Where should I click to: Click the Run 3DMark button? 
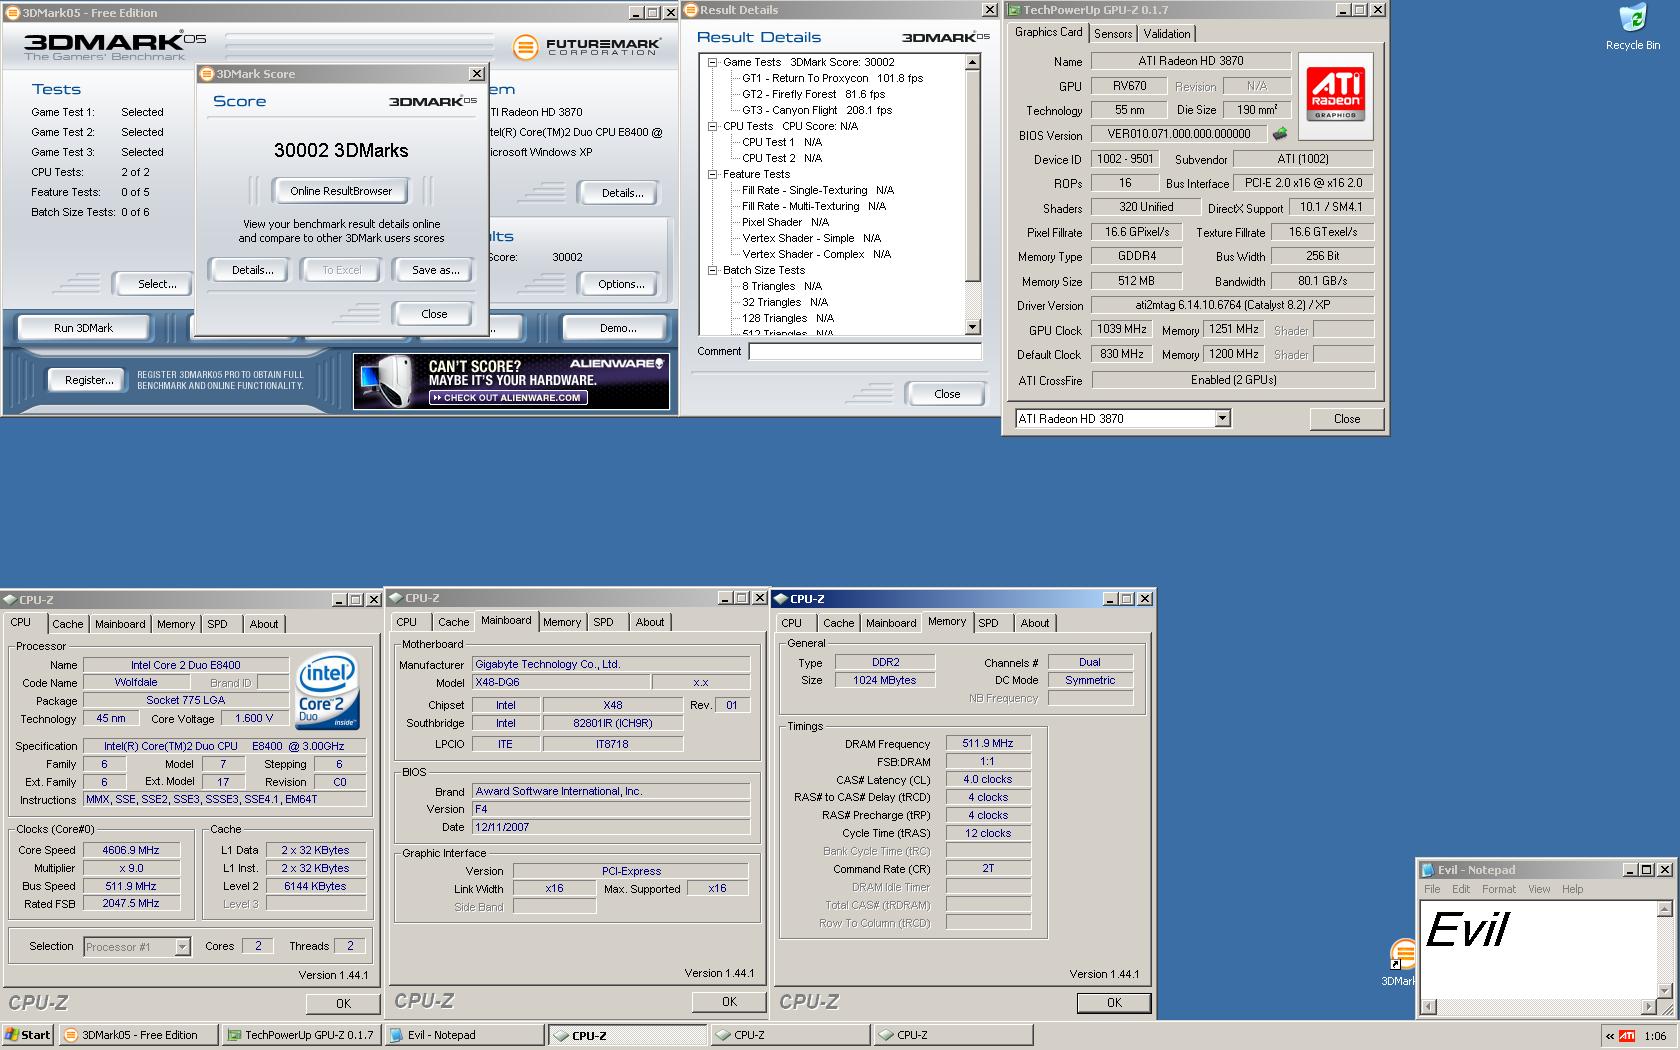tap(83, 328)
